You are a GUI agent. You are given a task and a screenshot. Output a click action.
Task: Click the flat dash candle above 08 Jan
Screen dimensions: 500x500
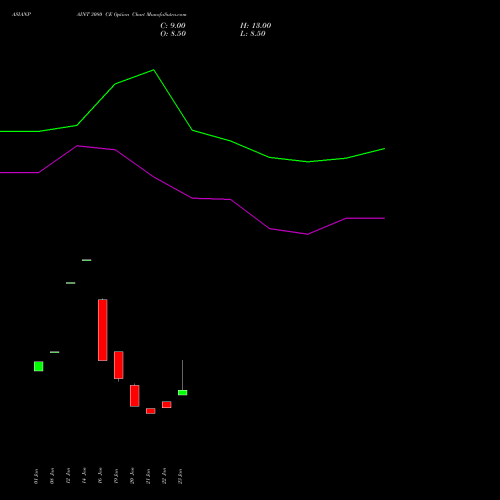click(55, 352)
